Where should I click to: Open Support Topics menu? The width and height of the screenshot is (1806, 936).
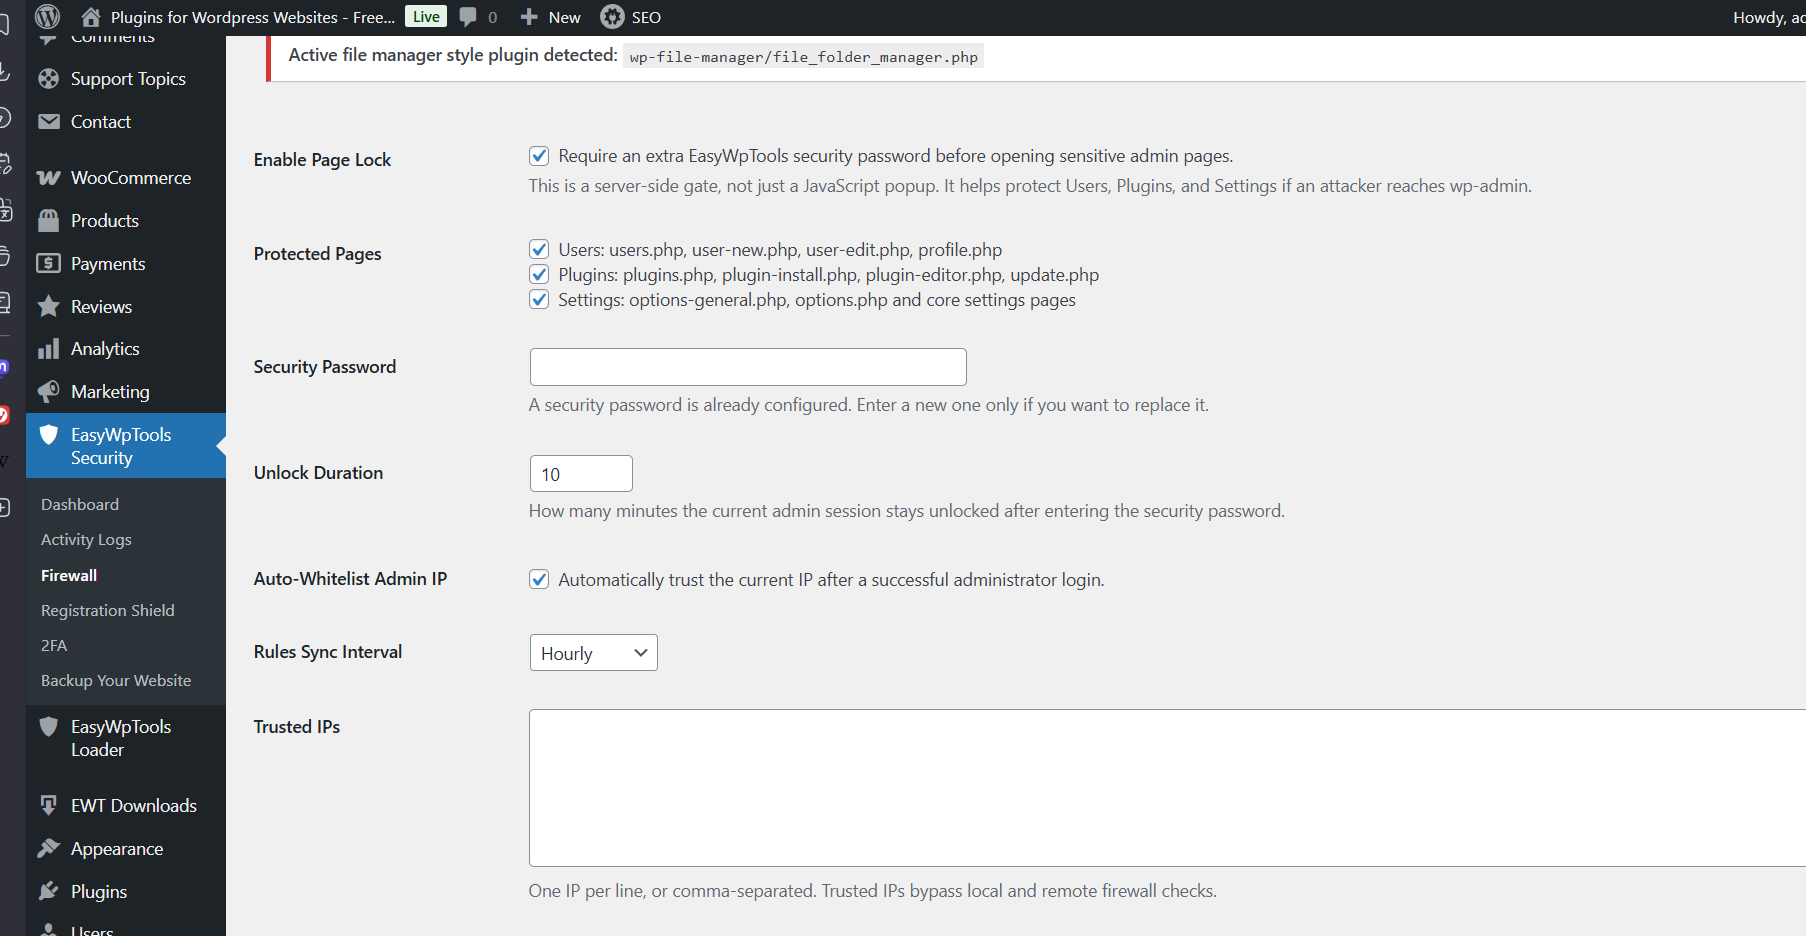click(x=126, y=79)
